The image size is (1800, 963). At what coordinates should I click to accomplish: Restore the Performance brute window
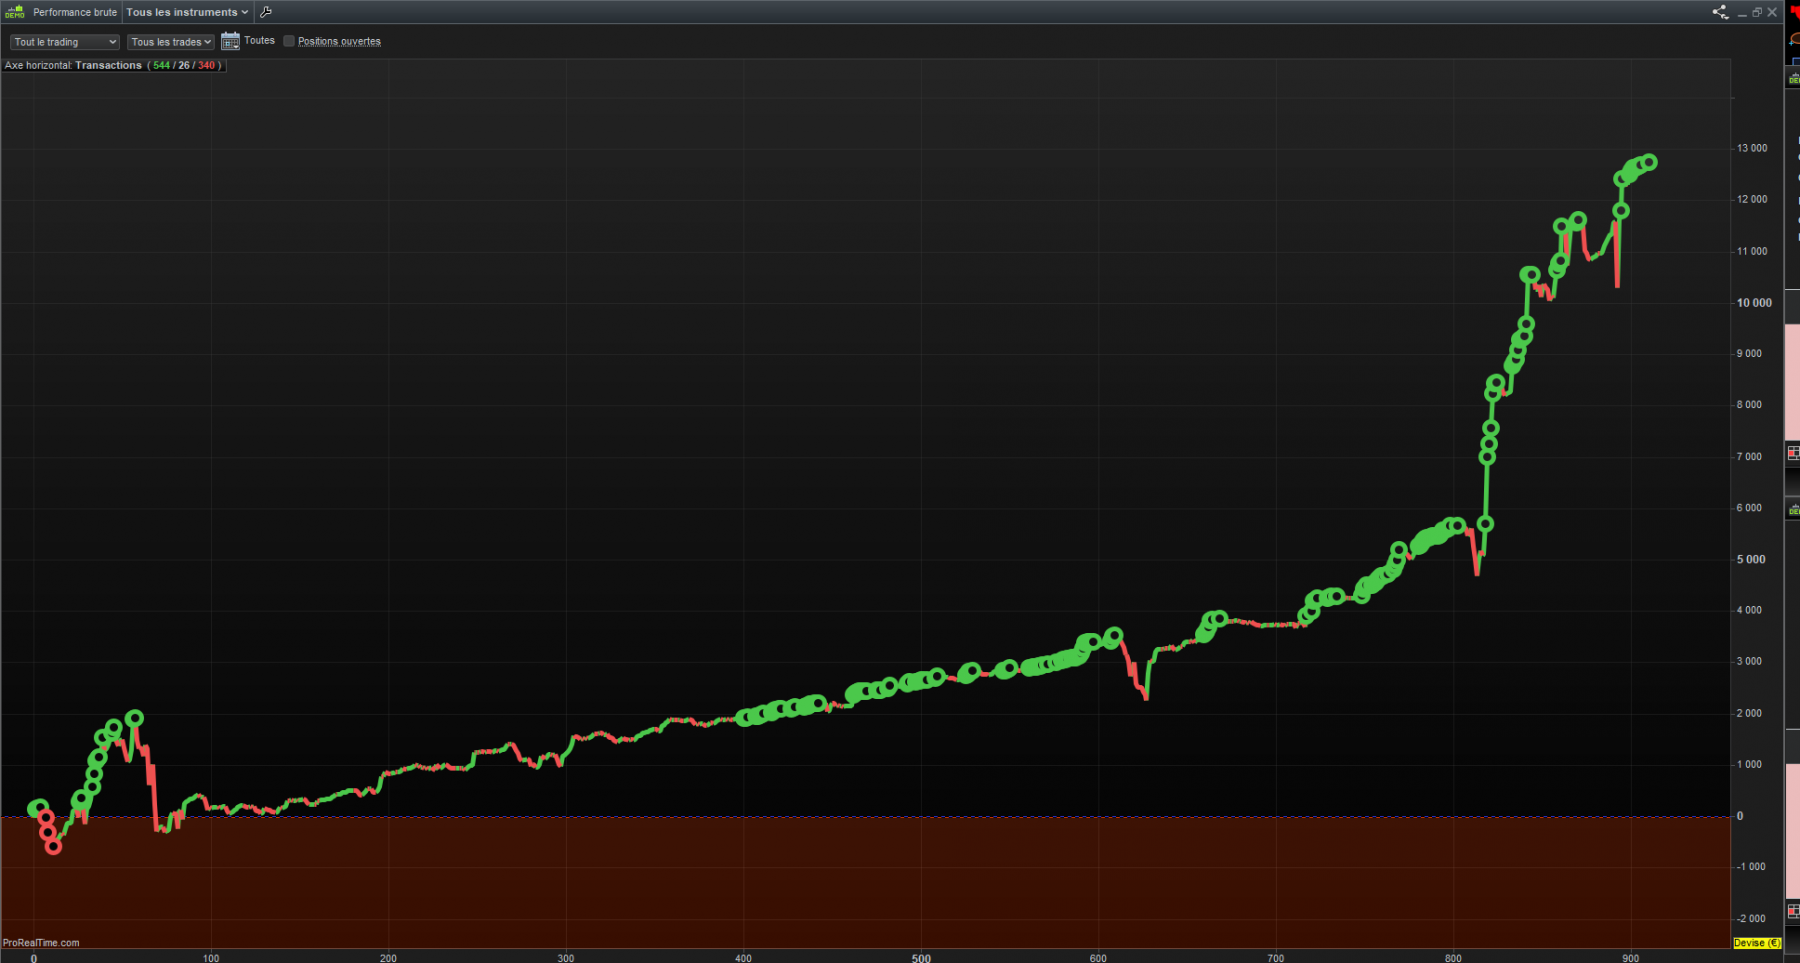1757,12
